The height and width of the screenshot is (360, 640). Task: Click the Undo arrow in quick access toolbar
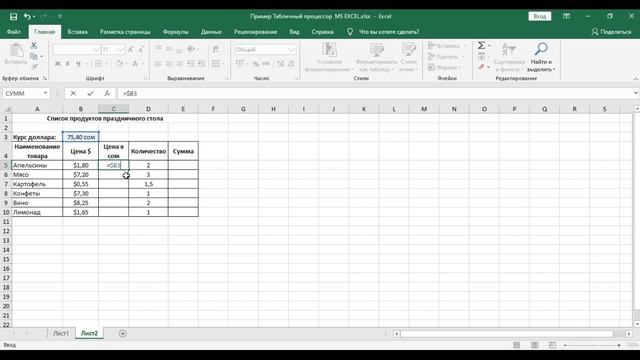pos(27,16)
